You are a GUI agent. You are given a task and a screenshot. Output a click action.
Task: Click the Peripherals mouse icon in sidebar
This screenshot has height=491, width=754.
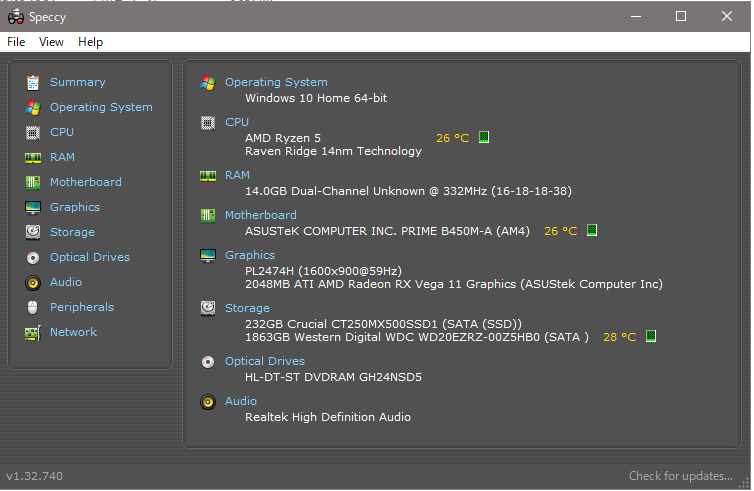point(33,307)
